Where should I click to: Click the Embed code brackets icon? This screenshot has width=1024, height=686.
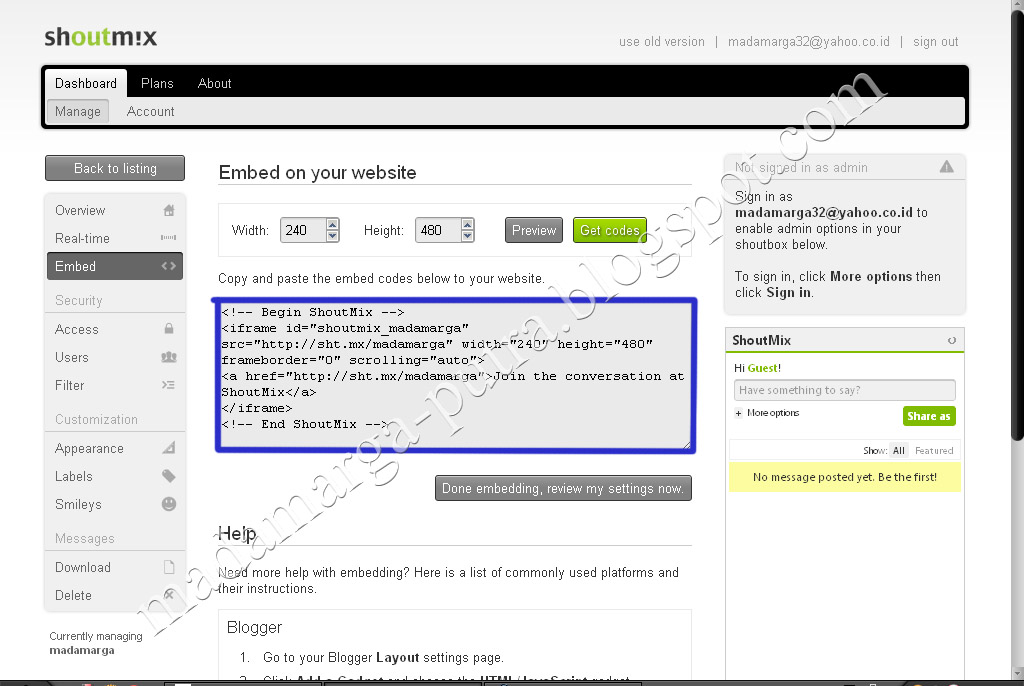tap(168, 266)
